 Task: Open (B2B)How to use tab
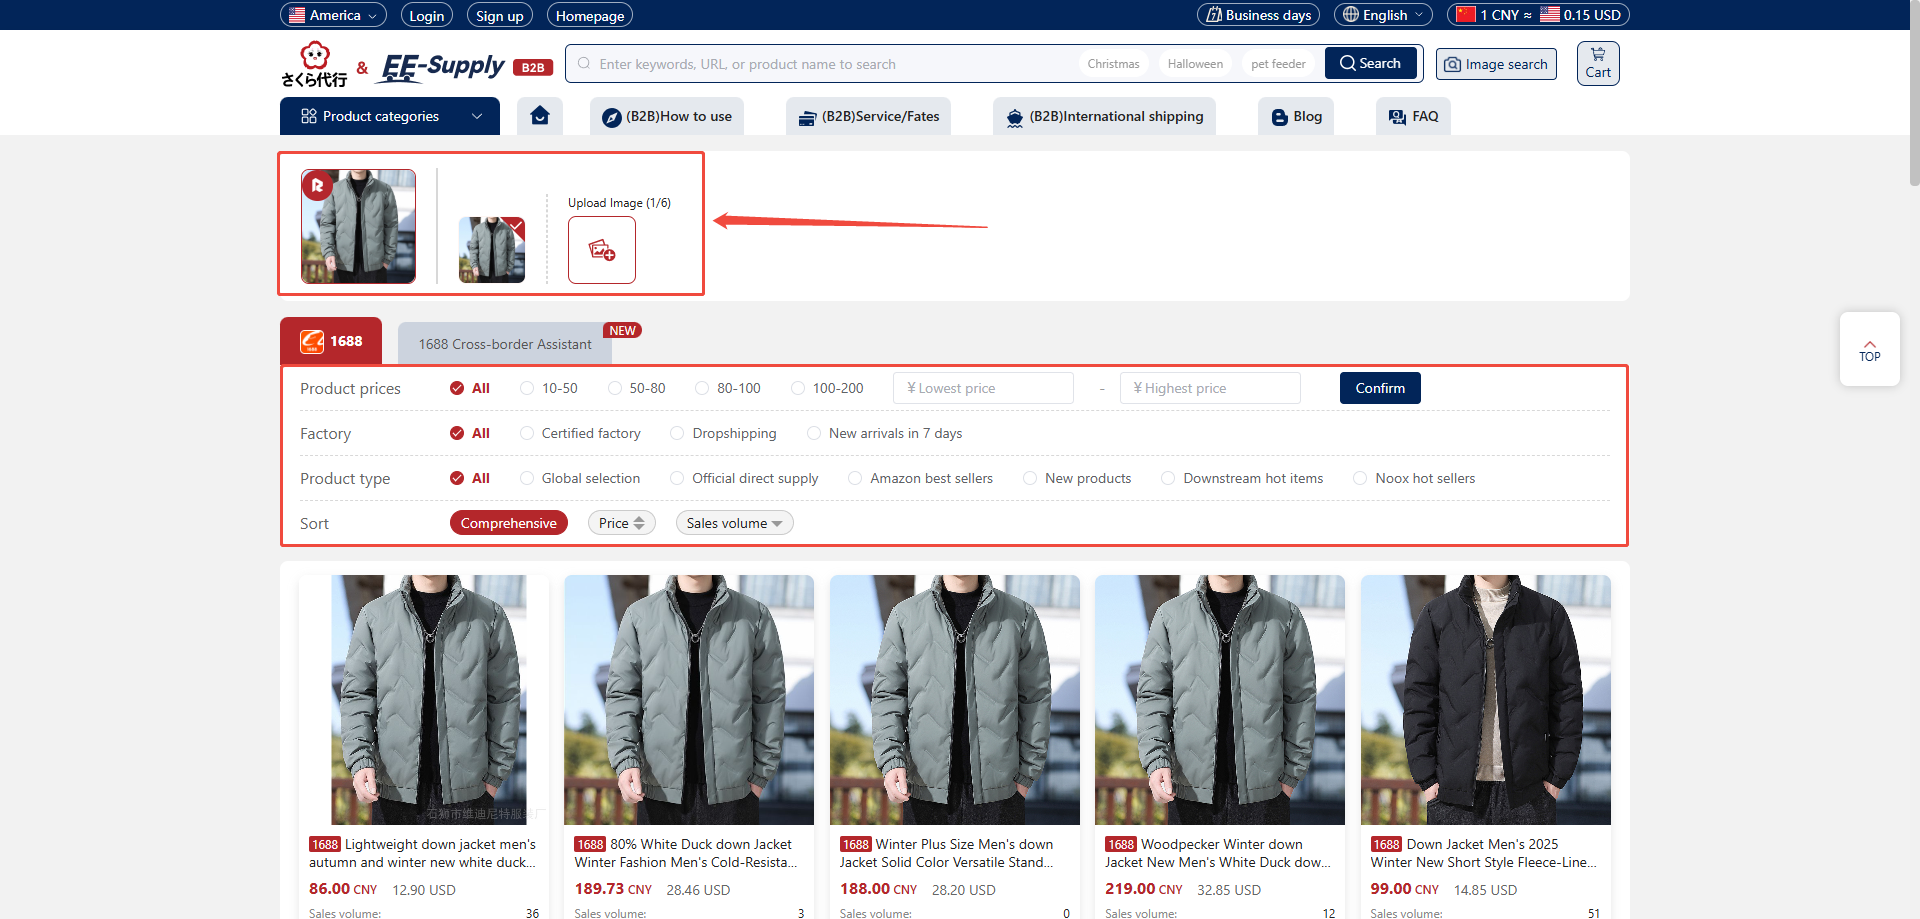[667, 116]
